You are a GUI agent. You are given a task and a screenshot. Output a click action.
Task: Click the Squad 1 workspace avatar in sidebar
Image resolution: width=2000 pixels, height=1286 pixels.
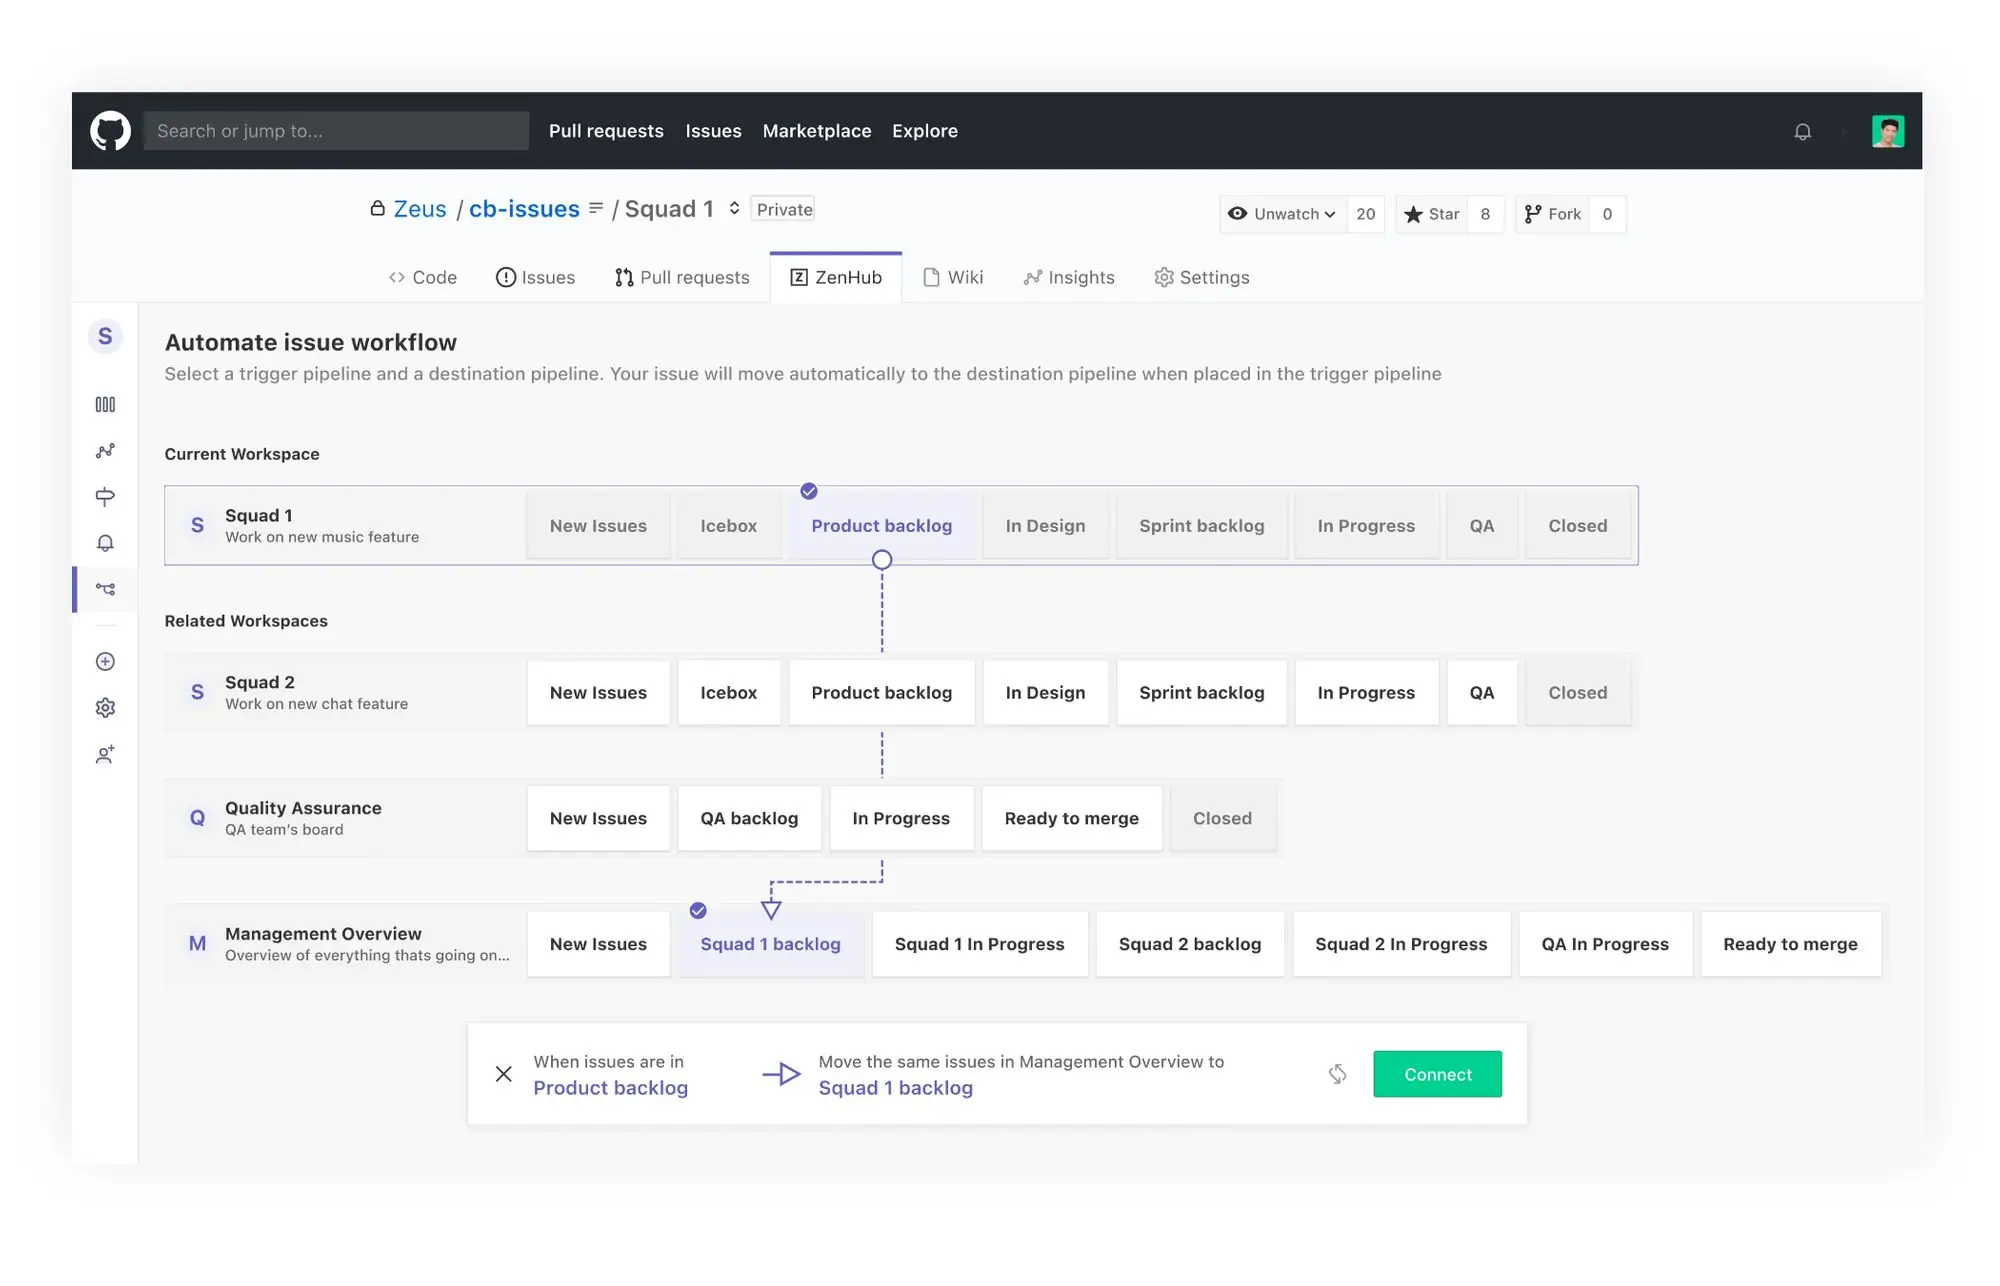click(x=105, y=336)
